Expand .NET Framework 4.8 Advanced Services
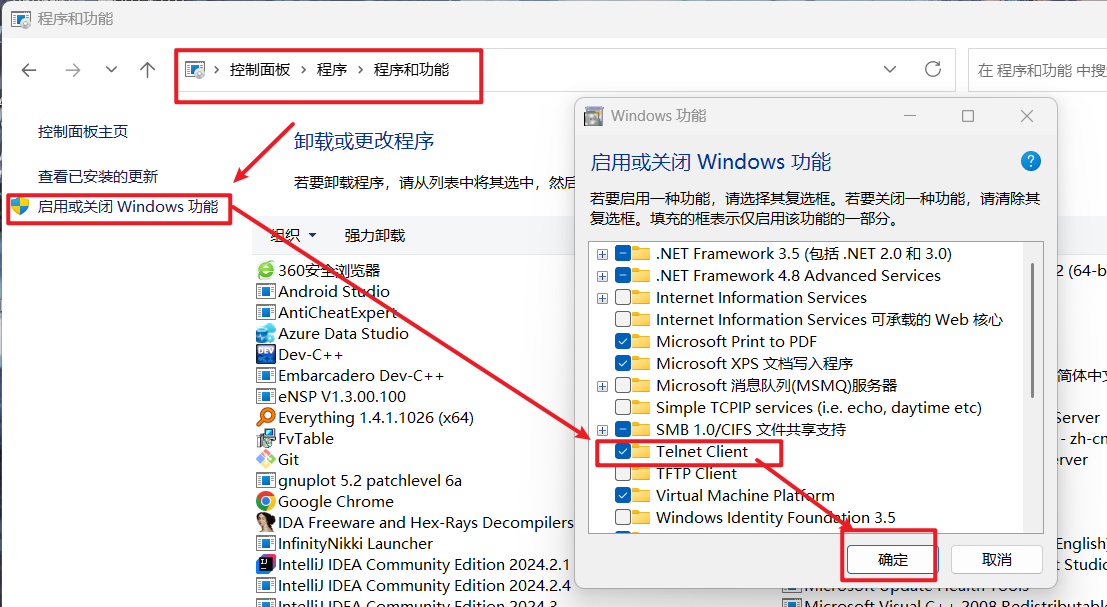This screenshot has width=1107, height=607. [x=602, y=276]
